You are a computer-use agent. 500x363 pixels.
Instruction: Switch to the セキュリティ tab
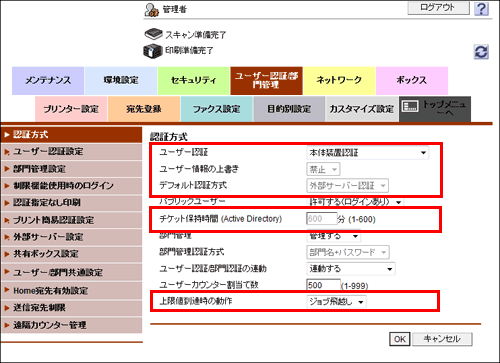click(193, 81)
